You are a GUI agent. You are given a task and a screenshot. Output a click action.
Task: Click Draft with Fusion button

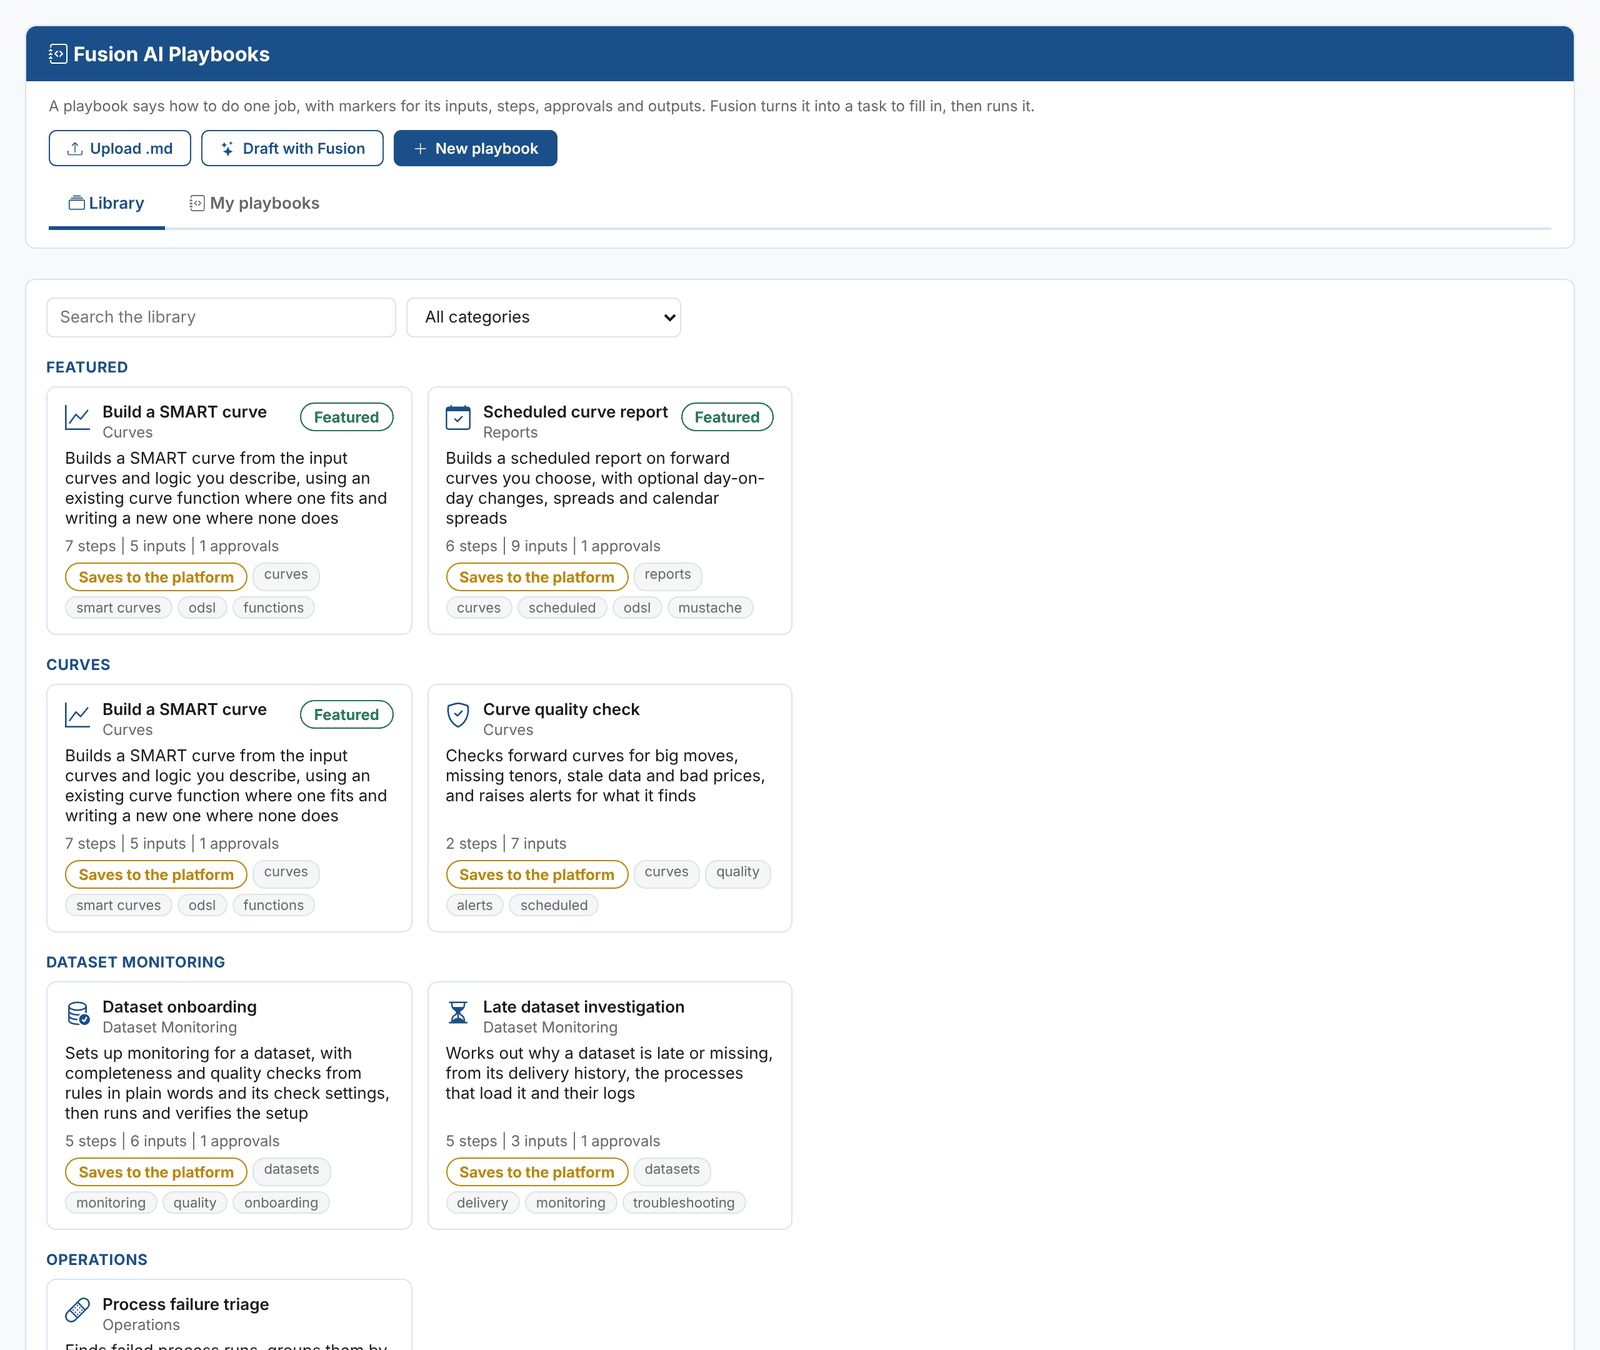tap(292, 148)
